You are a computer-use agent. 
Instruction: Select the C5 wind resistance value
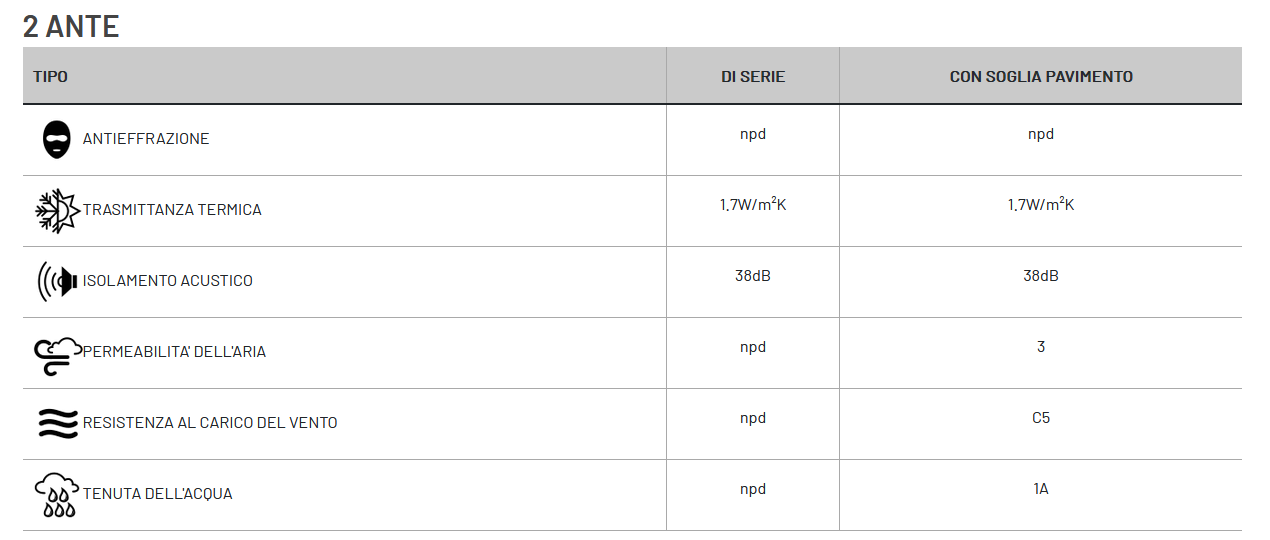tap(1041, 418)
